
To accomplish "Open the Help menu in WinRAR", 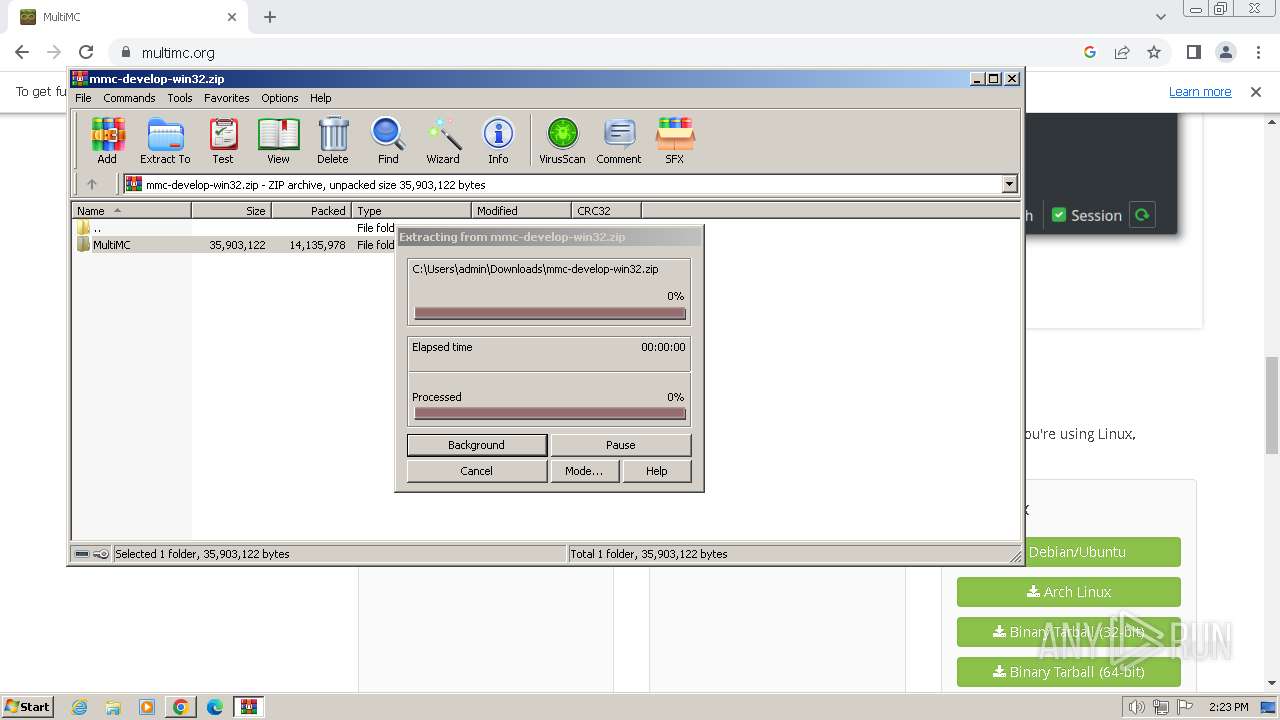I will tap(320, 98).
